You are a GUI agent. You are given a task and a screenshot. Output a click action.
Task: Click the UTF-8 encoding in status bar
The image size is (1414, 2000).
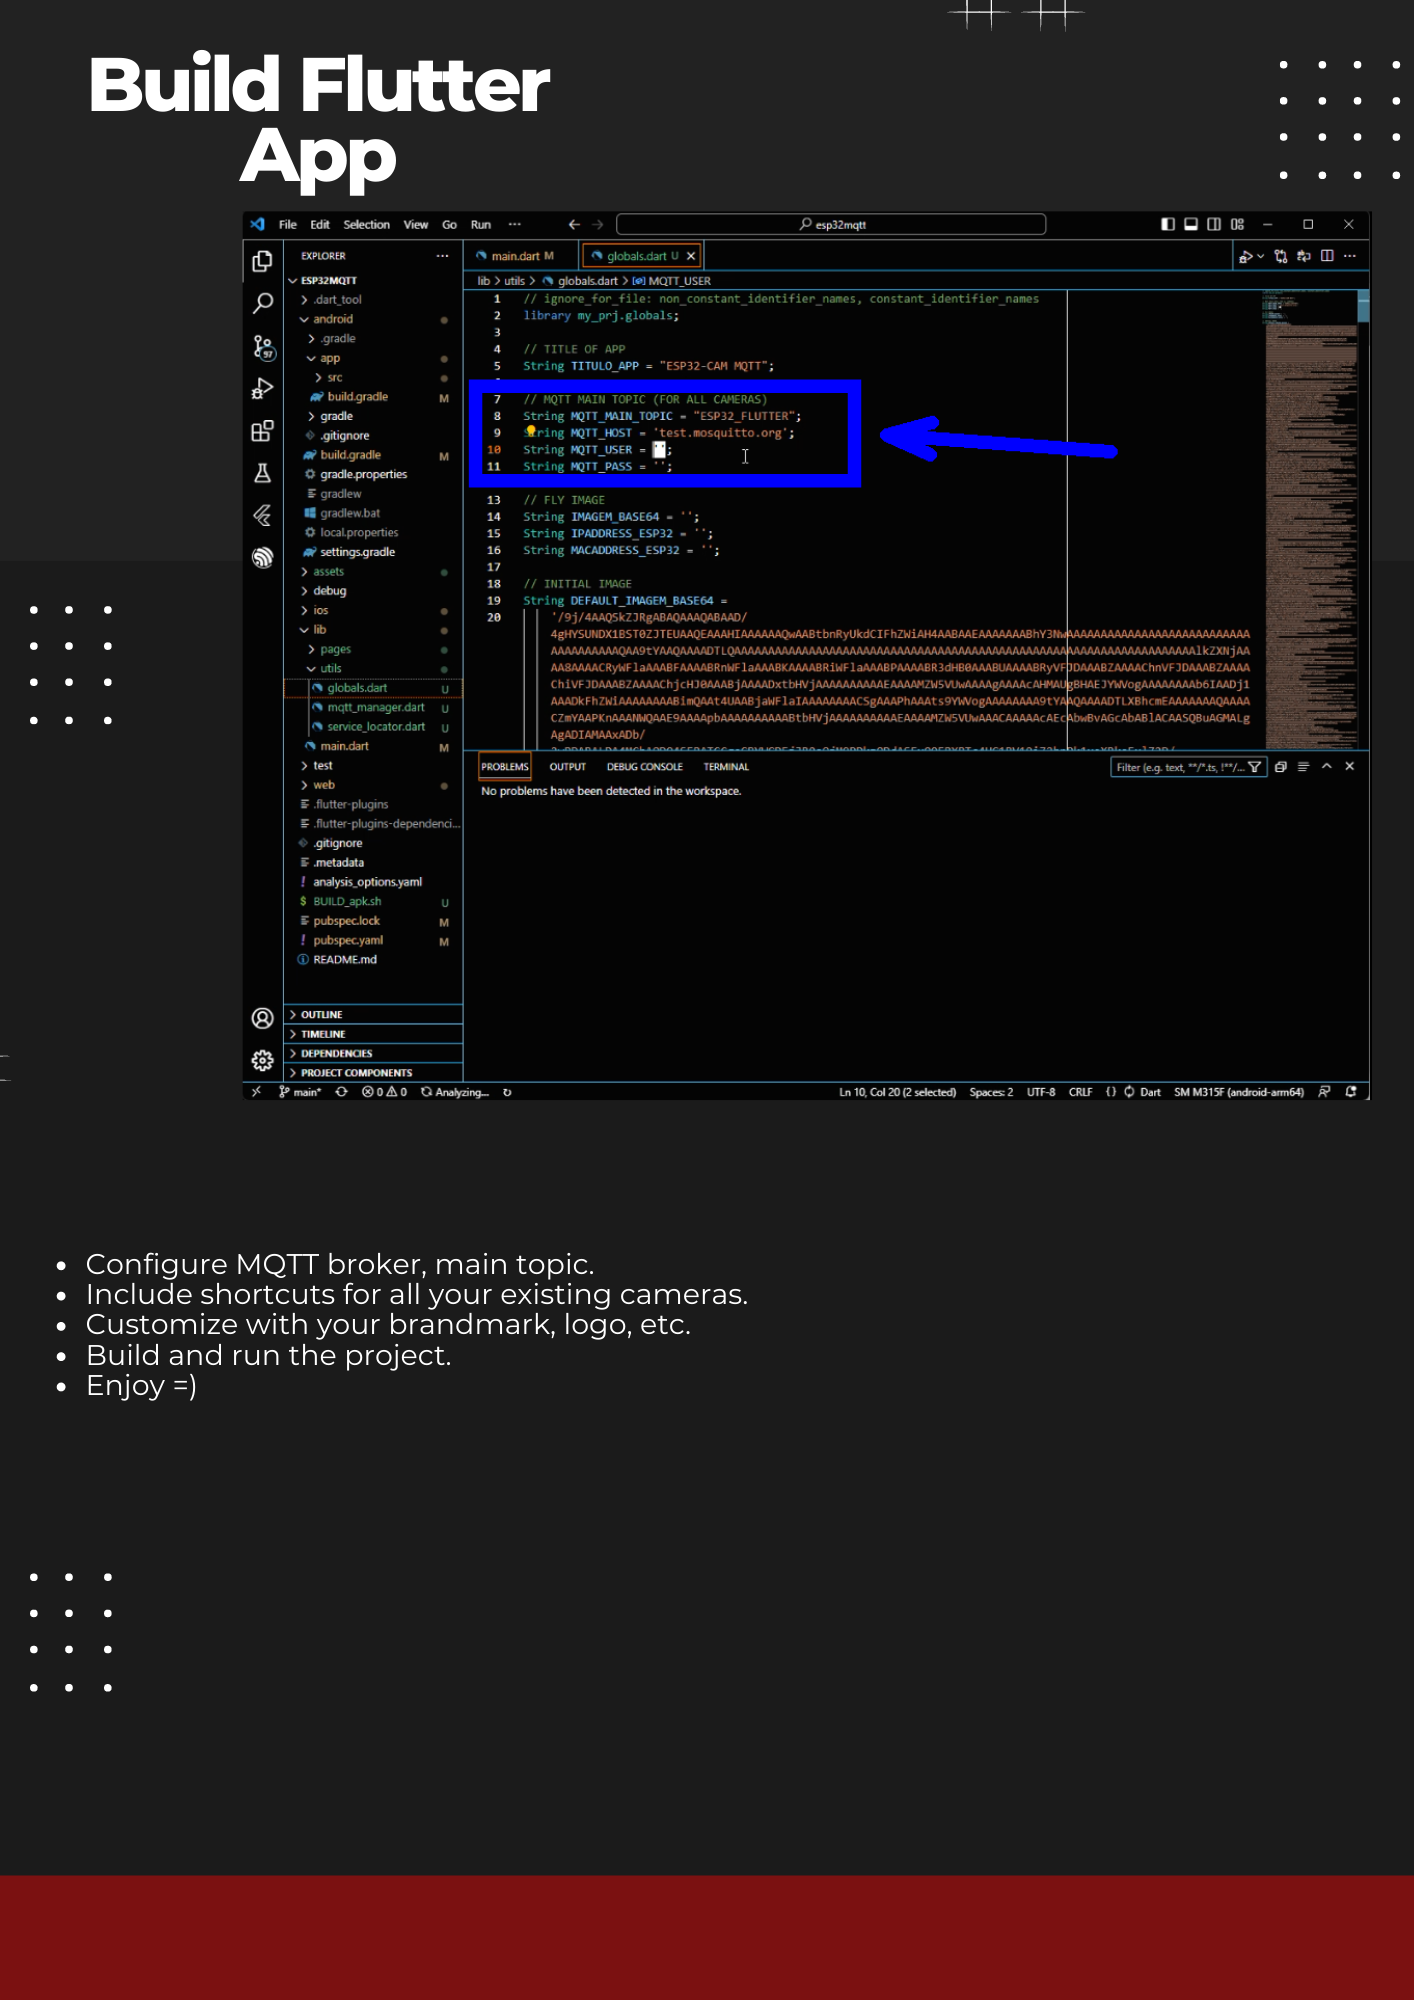point(1041,1092)
